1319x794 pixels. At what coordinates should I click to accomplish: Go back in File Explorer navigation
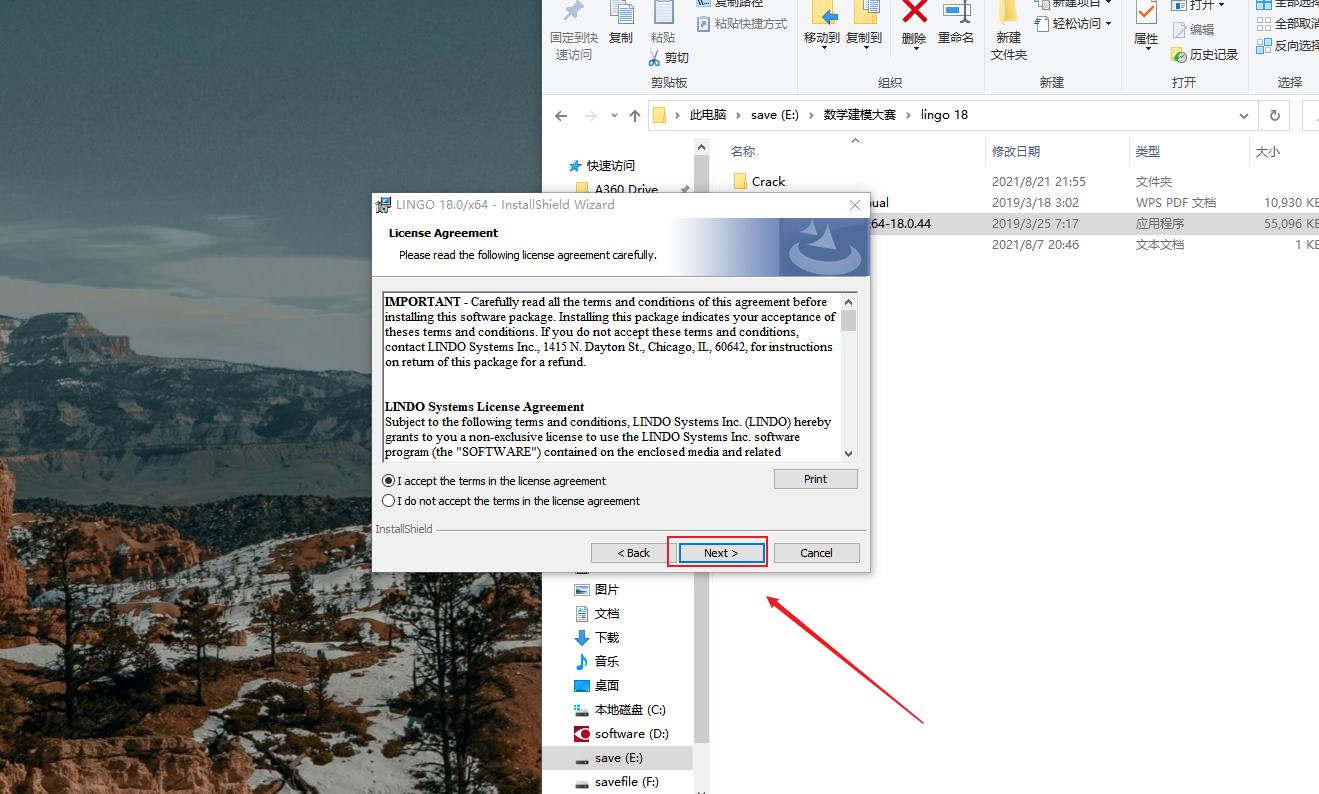(x=561, y=115)
